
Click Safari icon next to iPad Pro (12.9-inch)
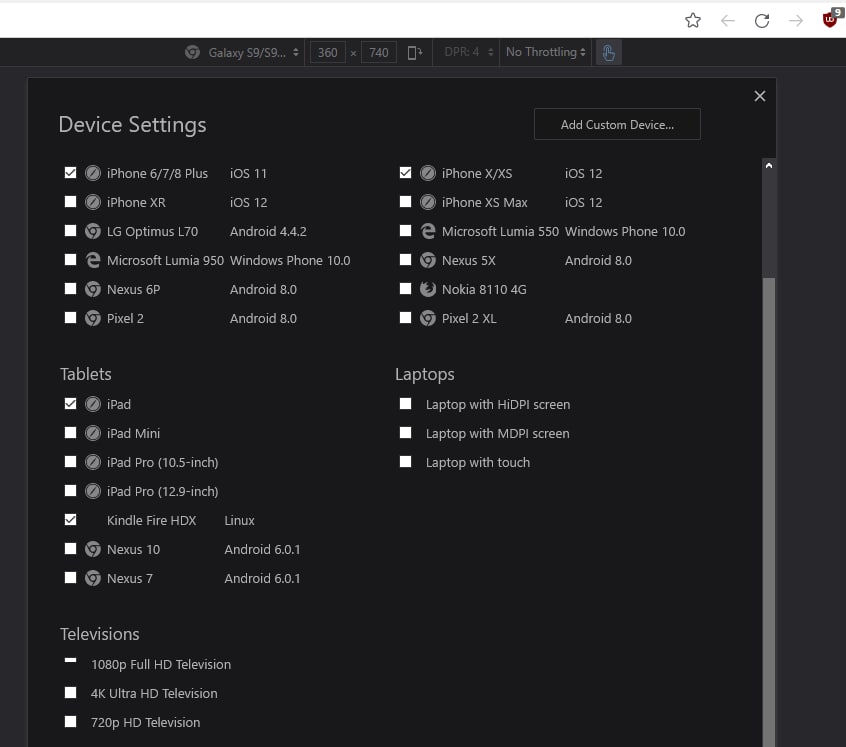(93, 491)
